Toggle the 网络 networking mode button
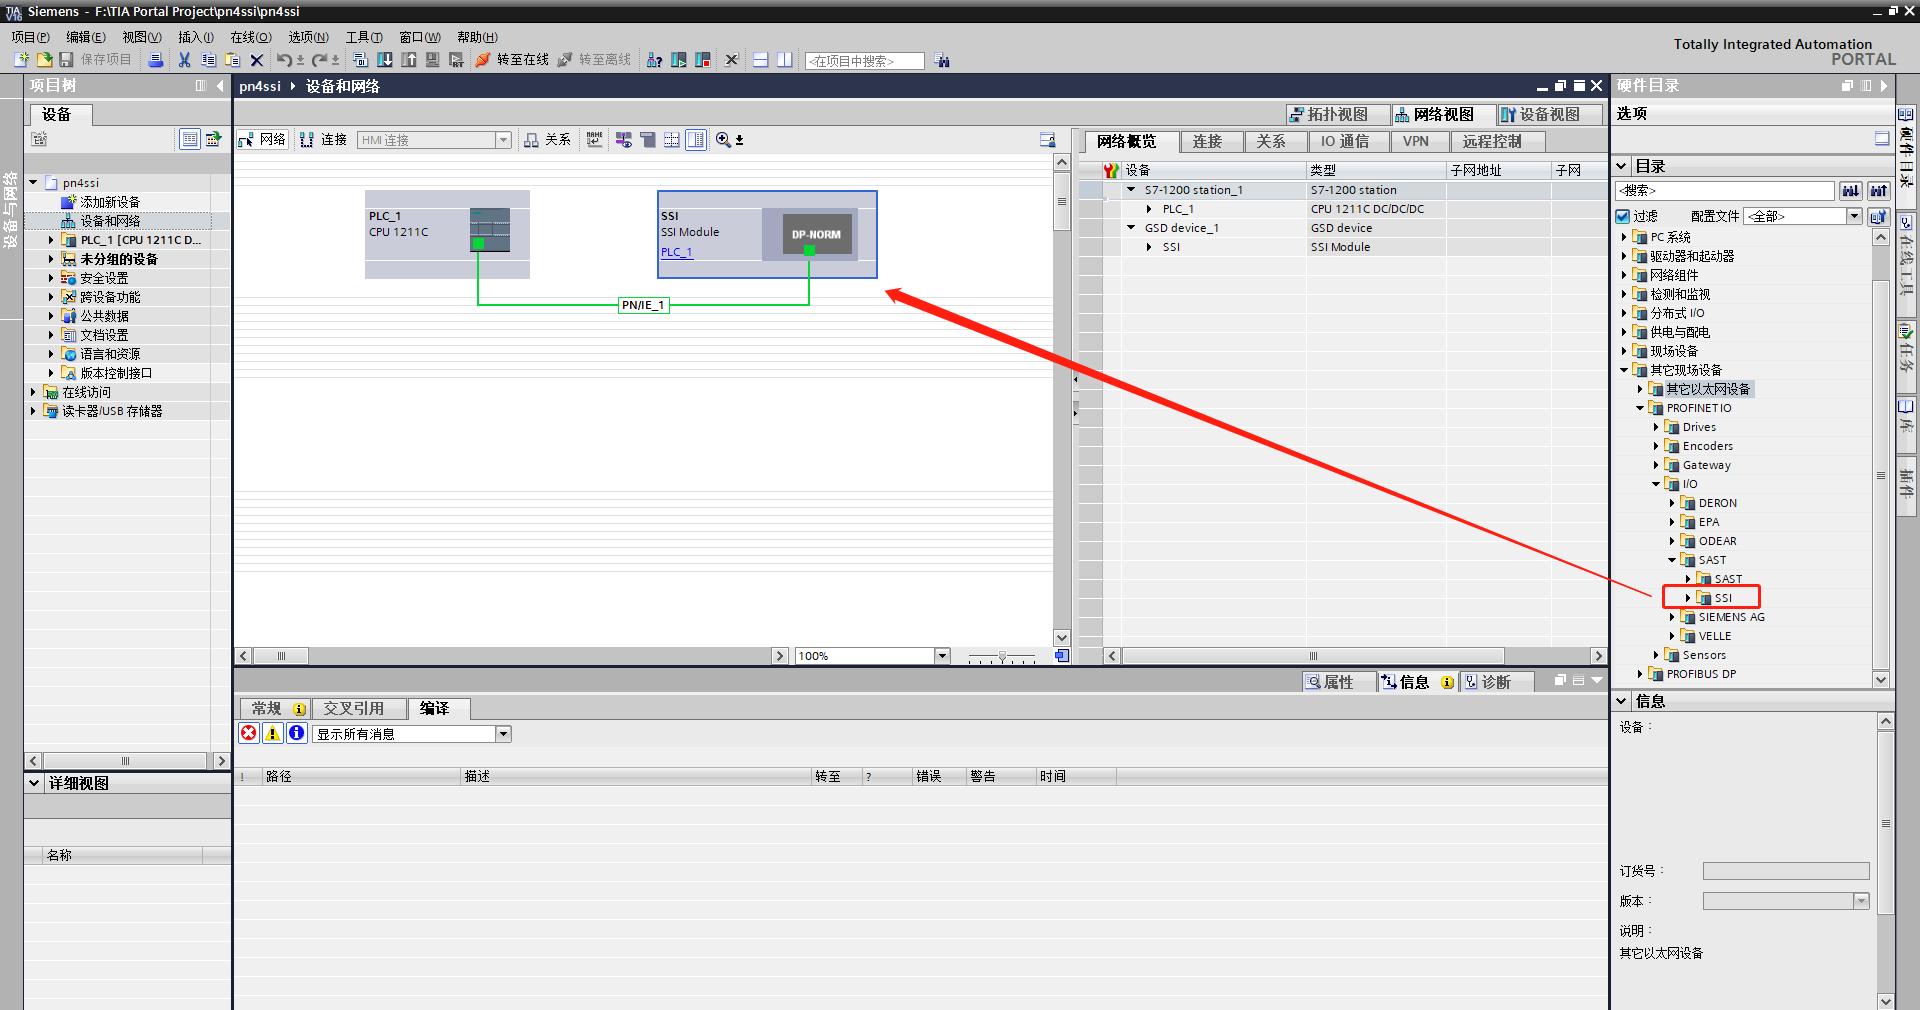 262,140
